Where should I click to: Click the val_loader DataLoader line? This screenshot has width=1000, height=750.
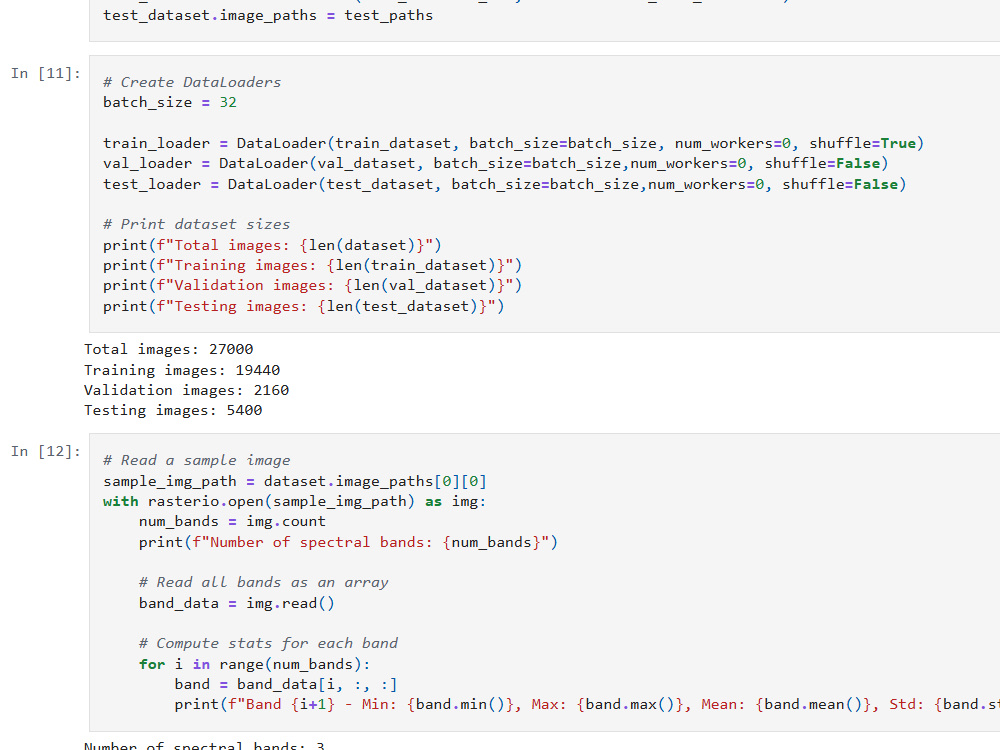coord(496,164)
